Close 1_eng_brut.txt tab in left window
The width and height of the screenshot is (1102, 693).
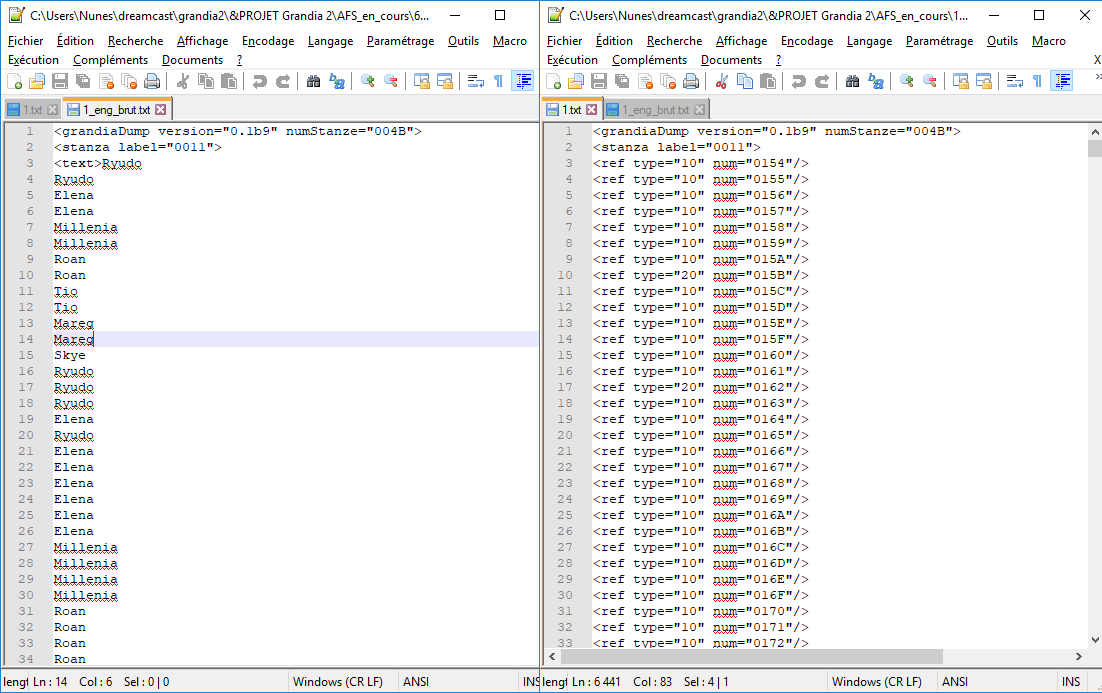(x=161, y=110)
